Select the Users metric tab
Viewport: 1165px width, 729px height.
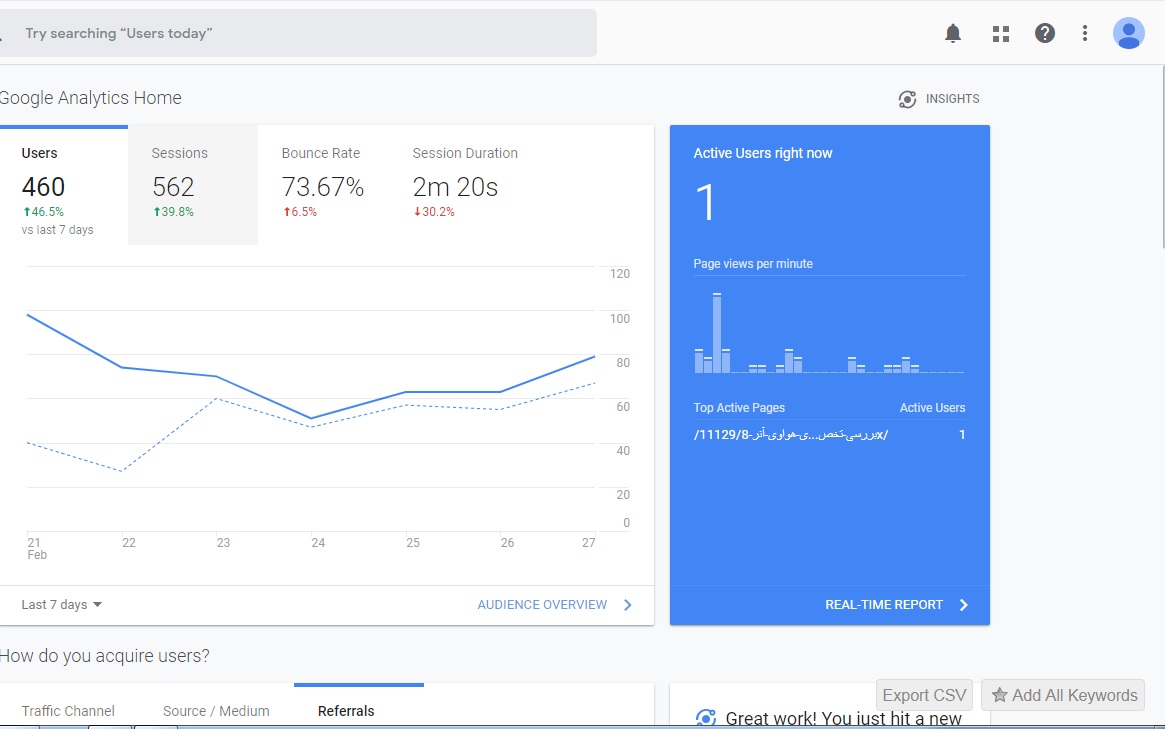[64, 185]
